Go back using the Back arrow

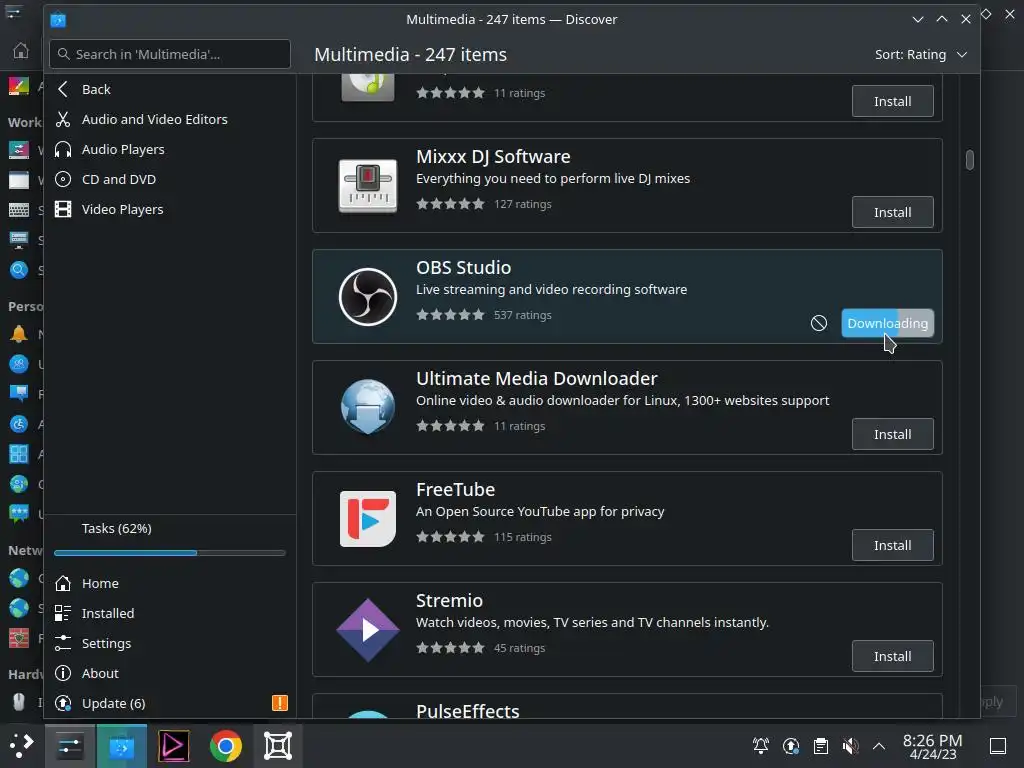tap(63, 89)
